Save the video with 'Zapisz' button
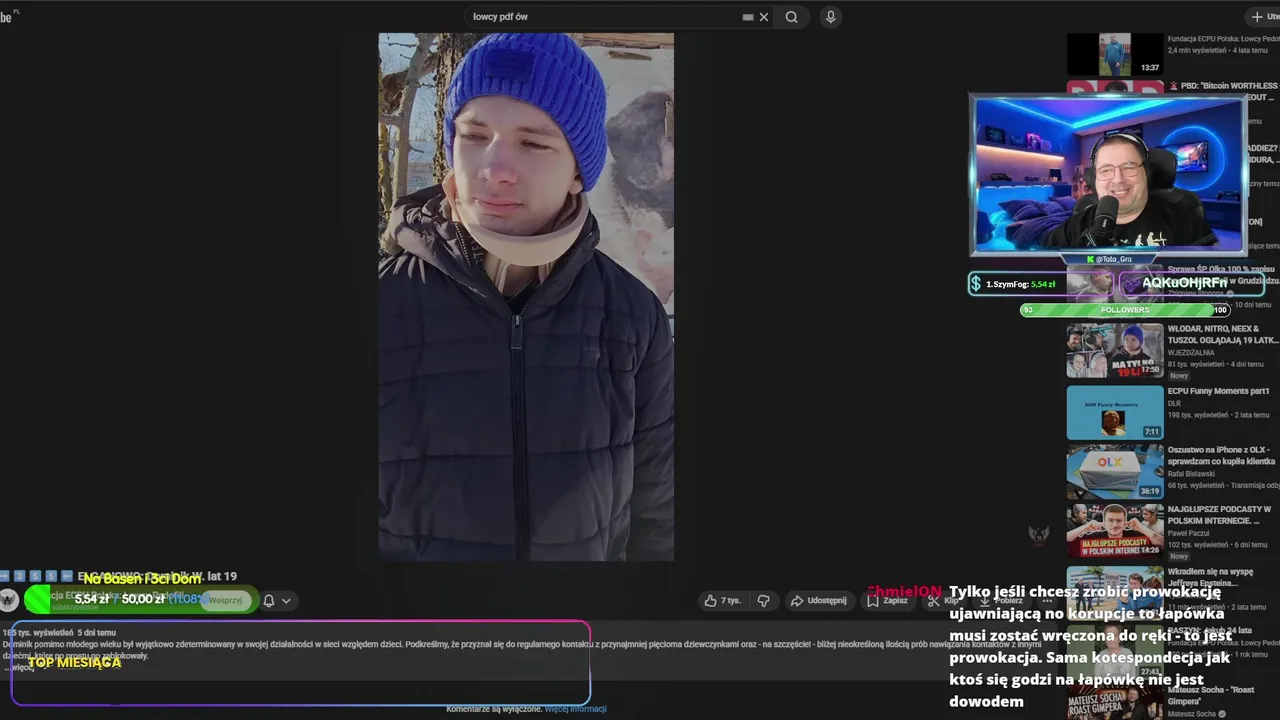 (887, 600)
